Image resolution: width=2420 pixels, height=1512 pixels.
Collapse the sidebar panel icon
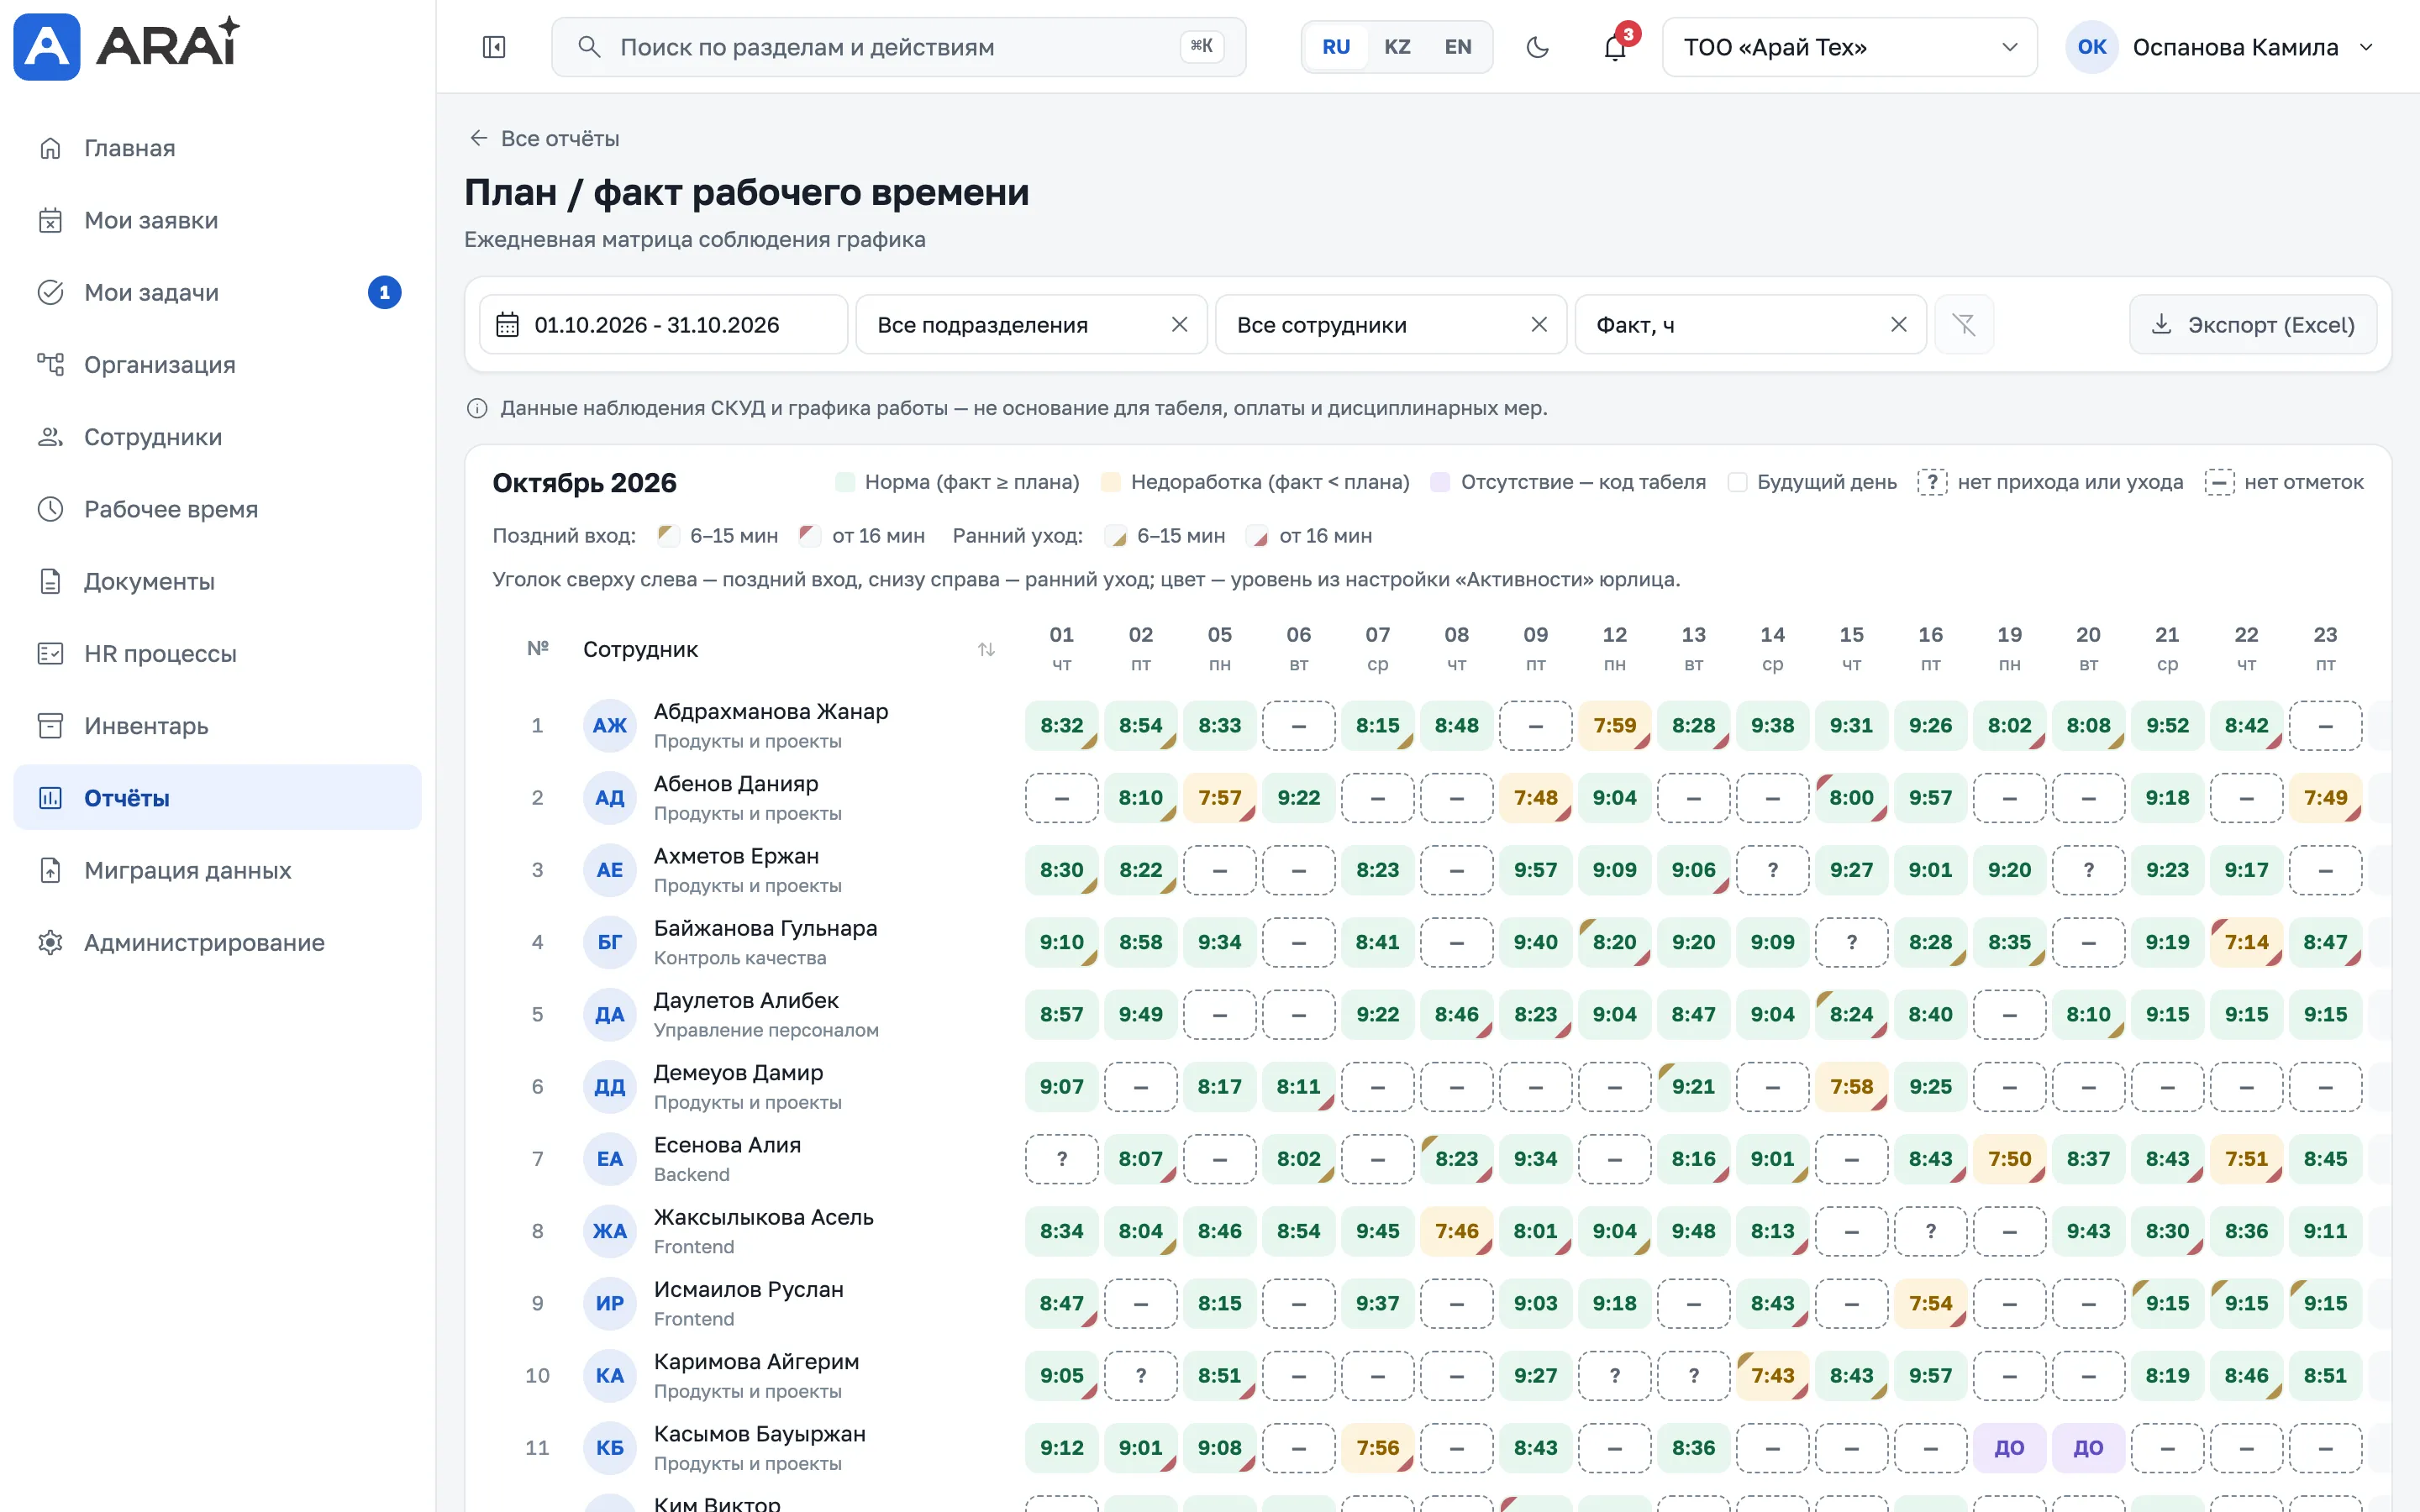click(494, 47)
